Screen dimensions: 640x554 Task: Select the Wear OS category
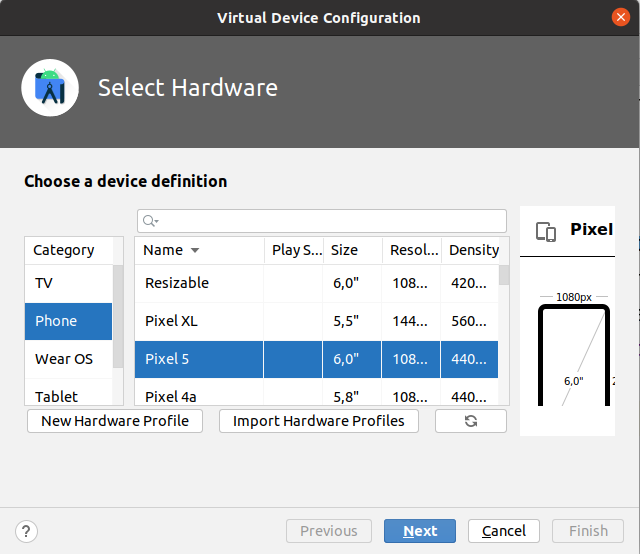click(68, 359)
